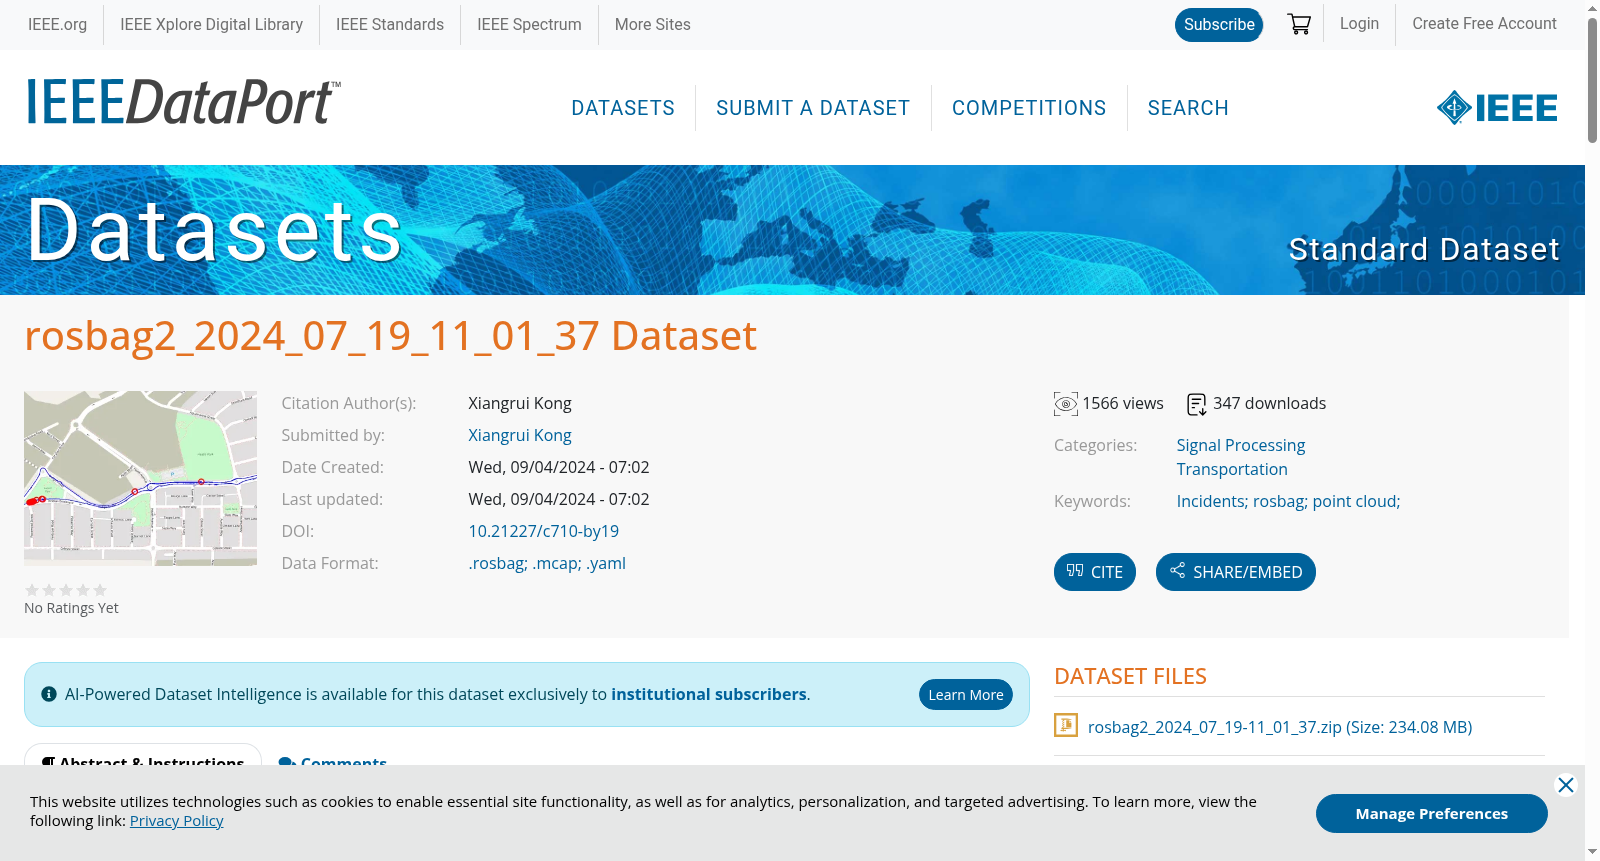This screenshot has height=861, width=1600.
Task: Click the scrollbar up arrow
Action: (1592, 7)
